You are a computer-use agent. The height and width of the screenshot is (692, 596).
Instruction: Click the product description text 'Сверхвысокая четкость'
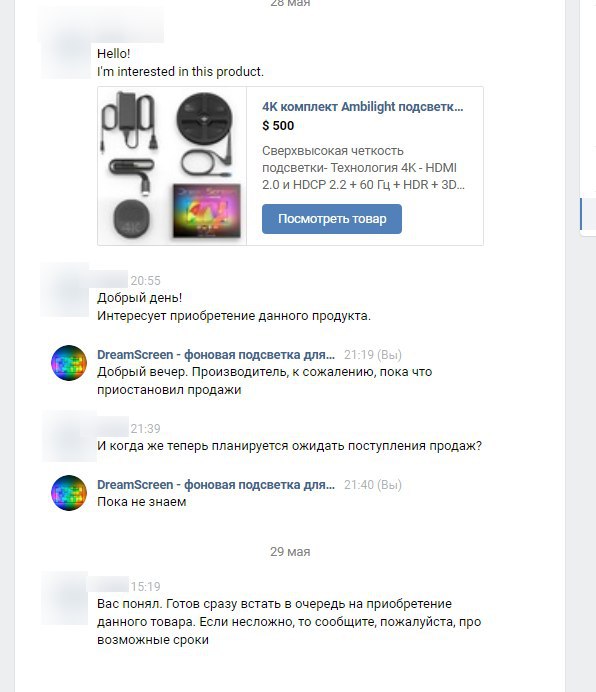tap(333, 151)
